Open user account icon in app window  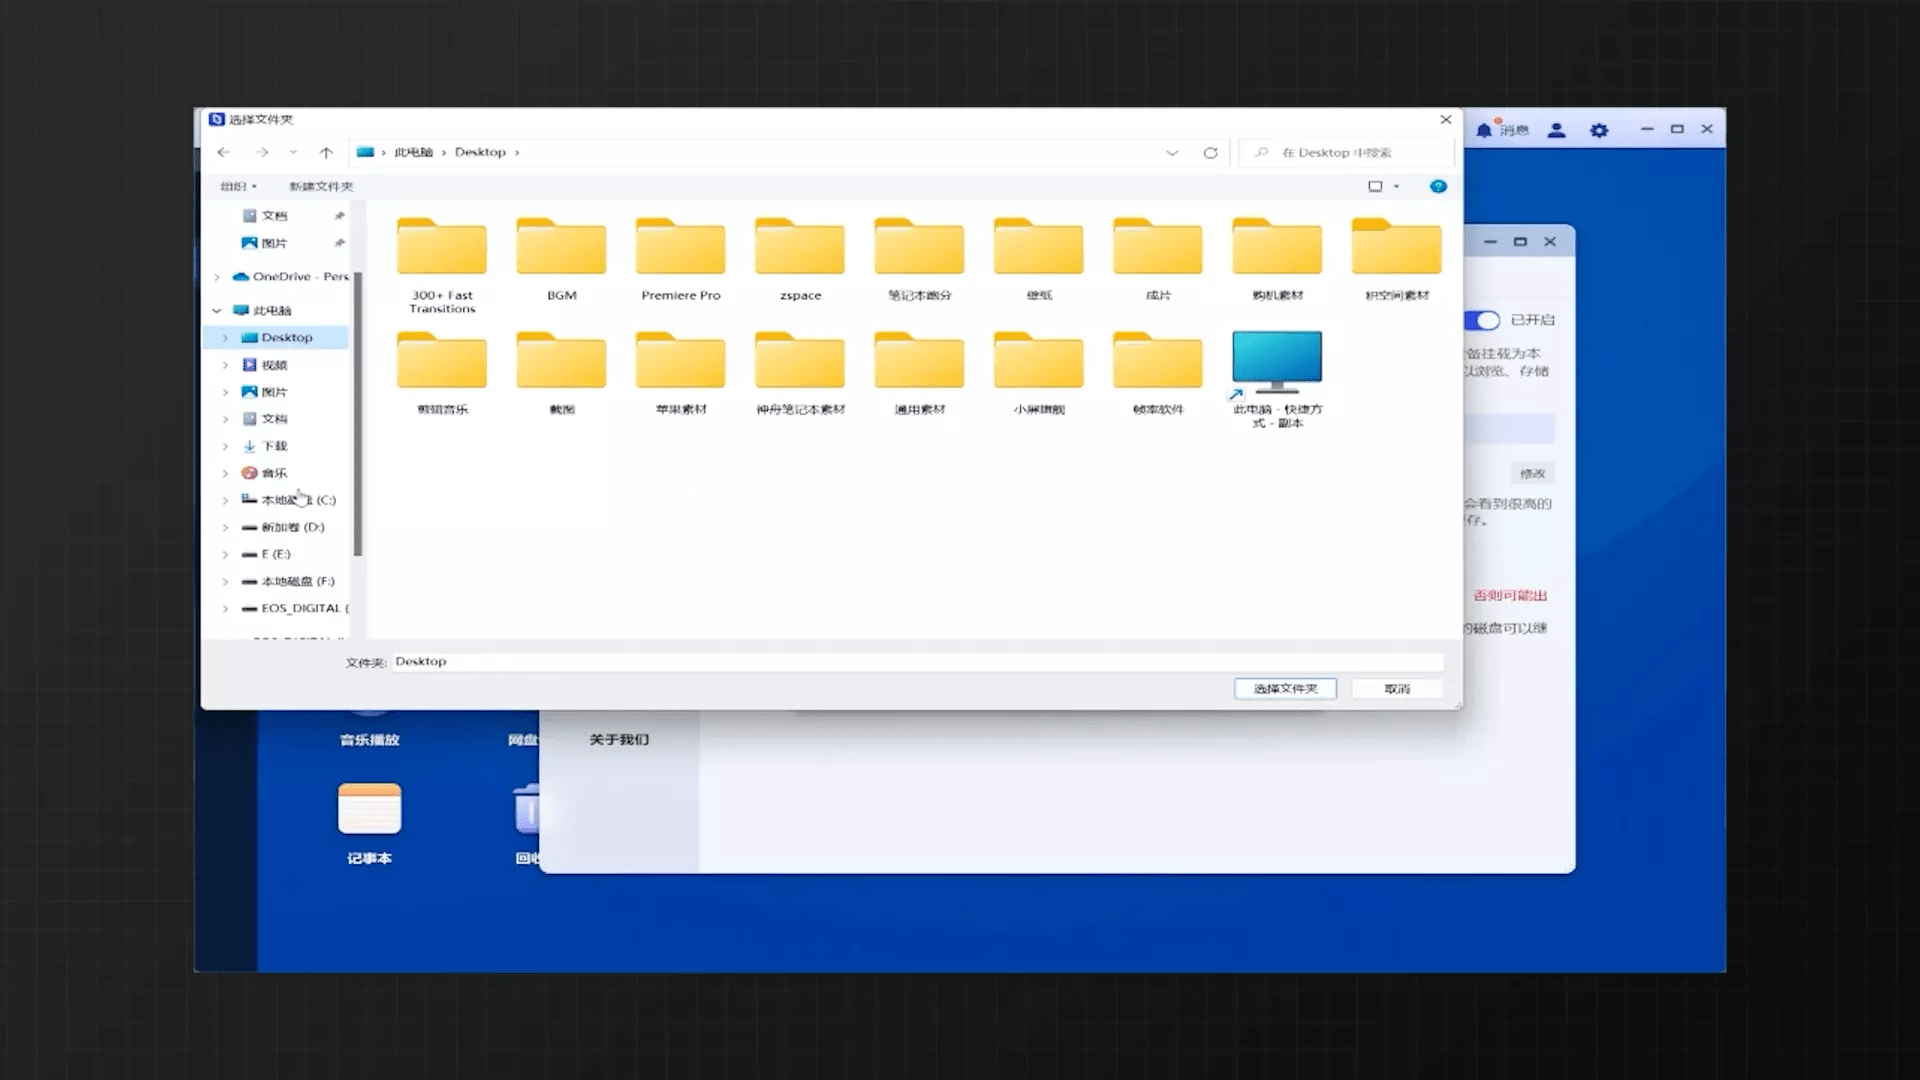(1556, 129)
